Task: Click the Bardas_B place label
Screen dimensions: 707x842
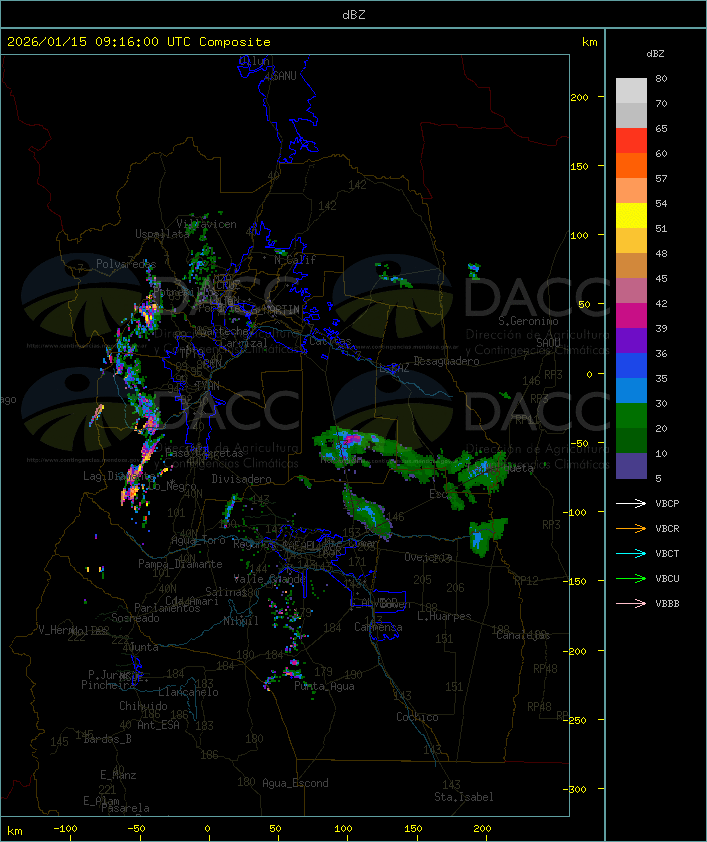Action: tap(107, 739)
